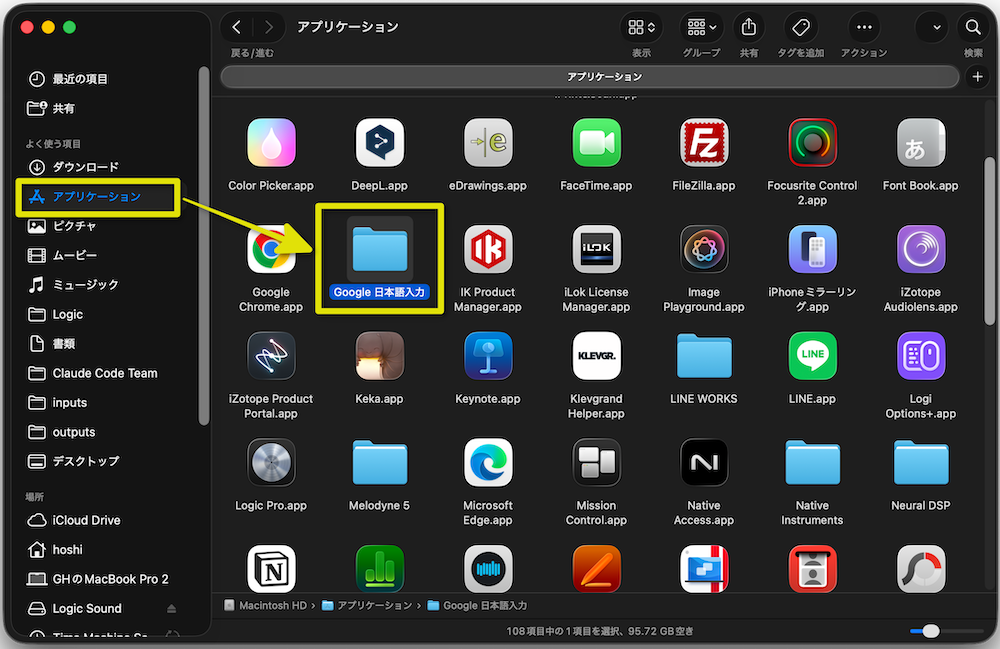The height and width of the screenshot is (649, 1000).
Task: Open the グループ grouping dropdown
Action: pyautogui.click(x=702, y=27)
